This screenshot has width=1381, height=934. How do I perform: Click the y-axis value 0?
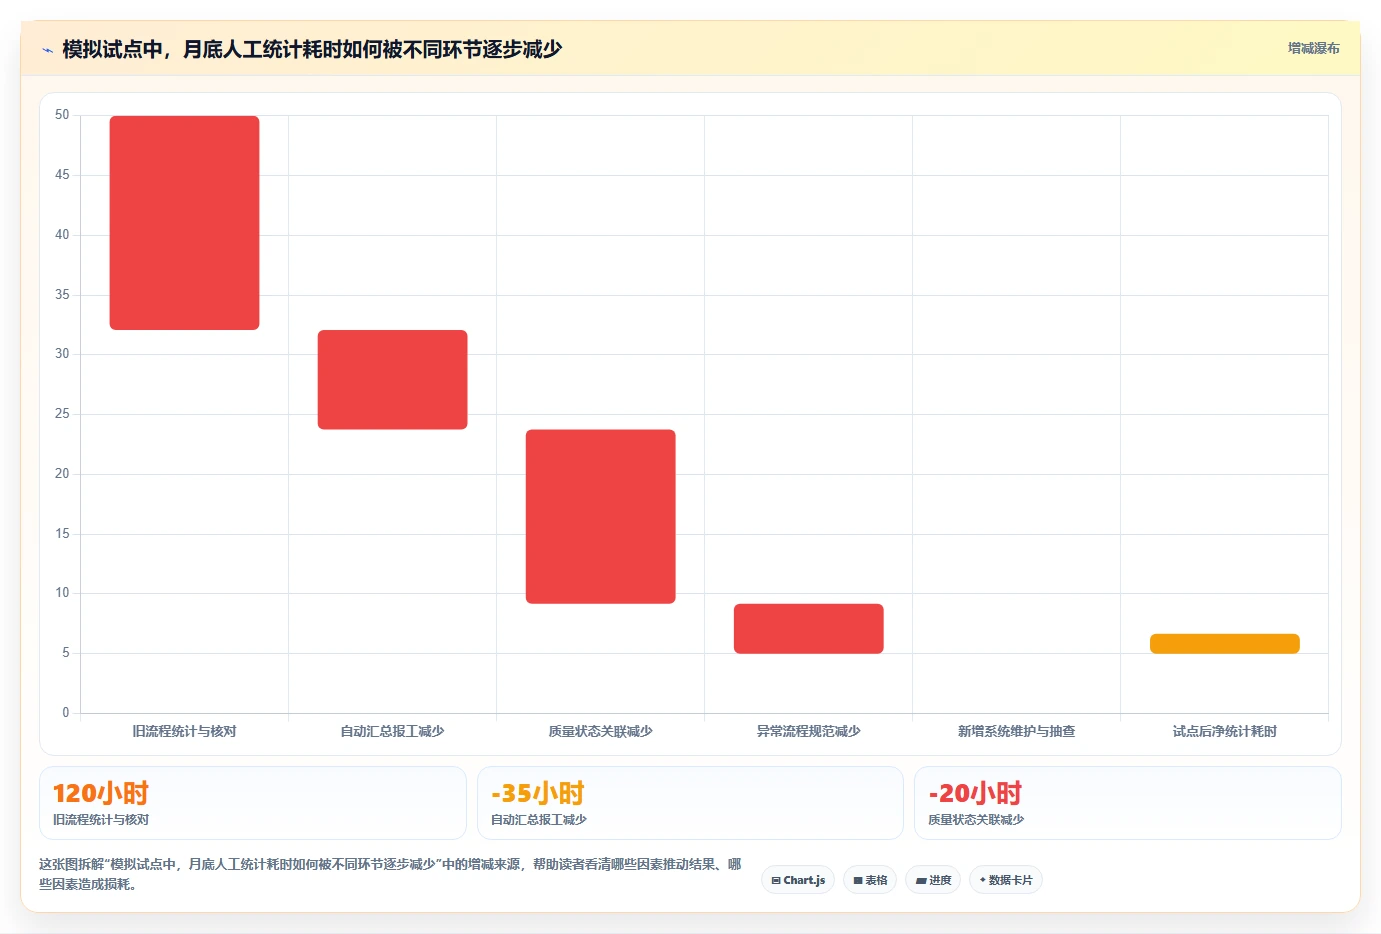66,713
